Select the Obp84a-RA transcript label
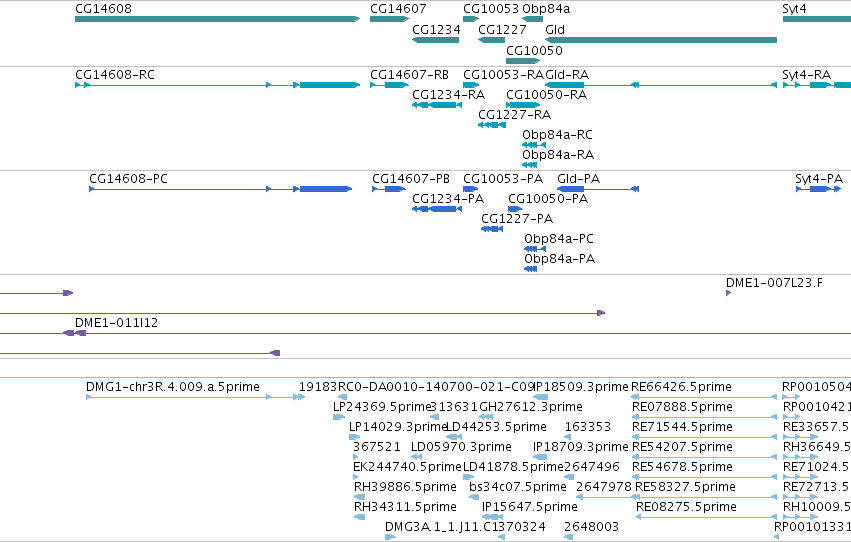The image size is (851, 542). (558, 155)
